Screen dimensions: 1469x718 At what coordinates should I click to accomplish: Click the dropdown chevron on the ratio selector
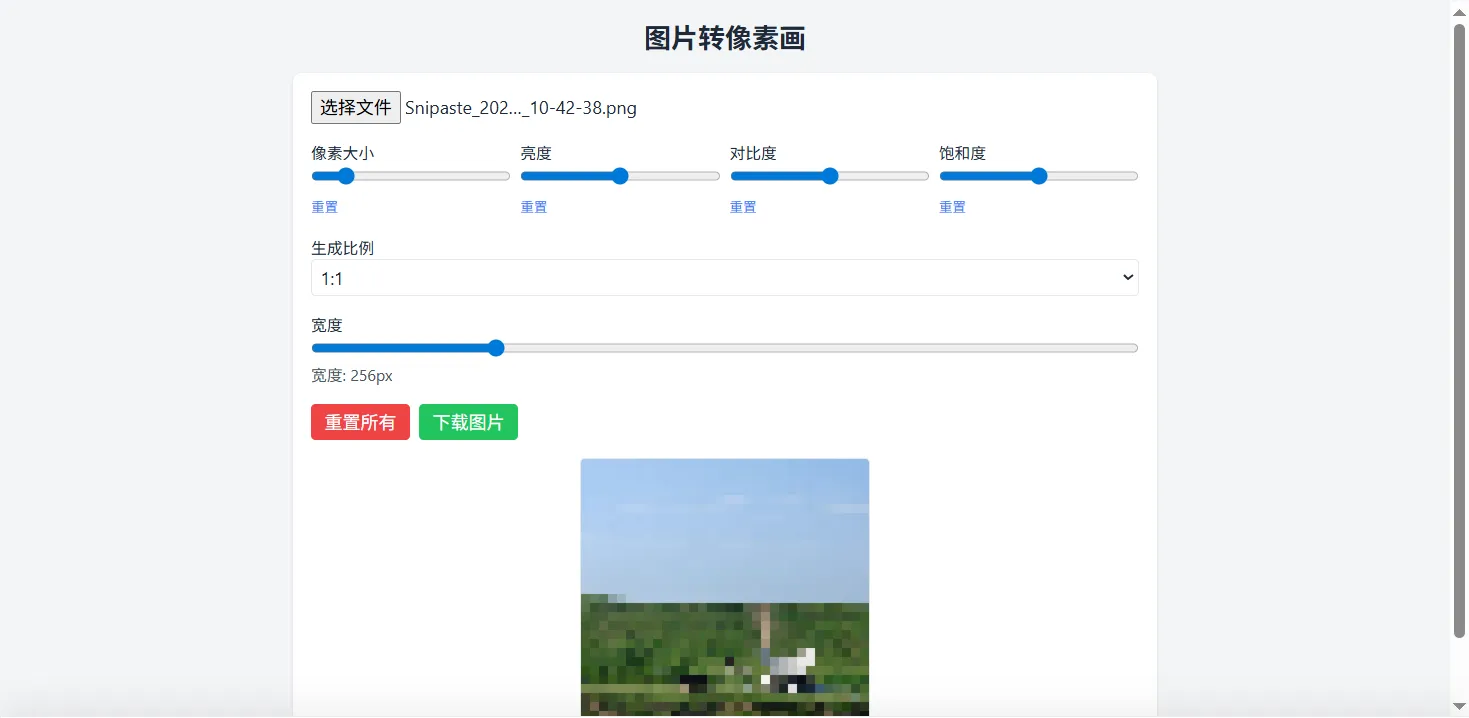[1126, 277]
